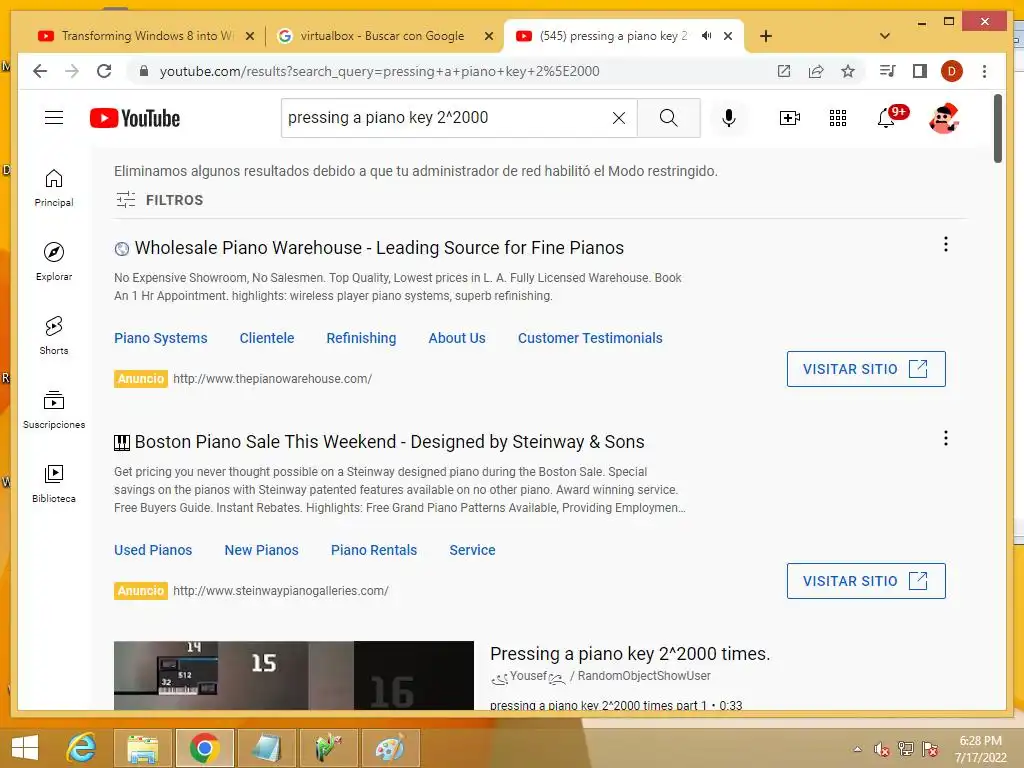This screenshot has height=768, width=1024.
Task: Click the page vertical scrollbar
Action: [x=997, y=128]
